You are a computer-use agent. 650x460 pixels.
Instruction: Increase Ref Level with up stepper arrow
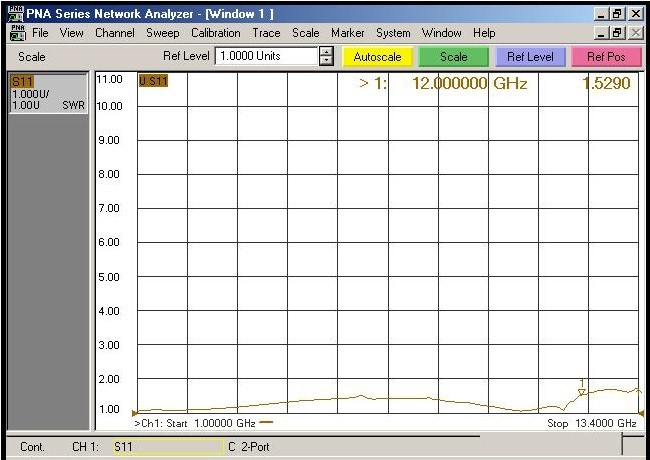click(327, 52)
